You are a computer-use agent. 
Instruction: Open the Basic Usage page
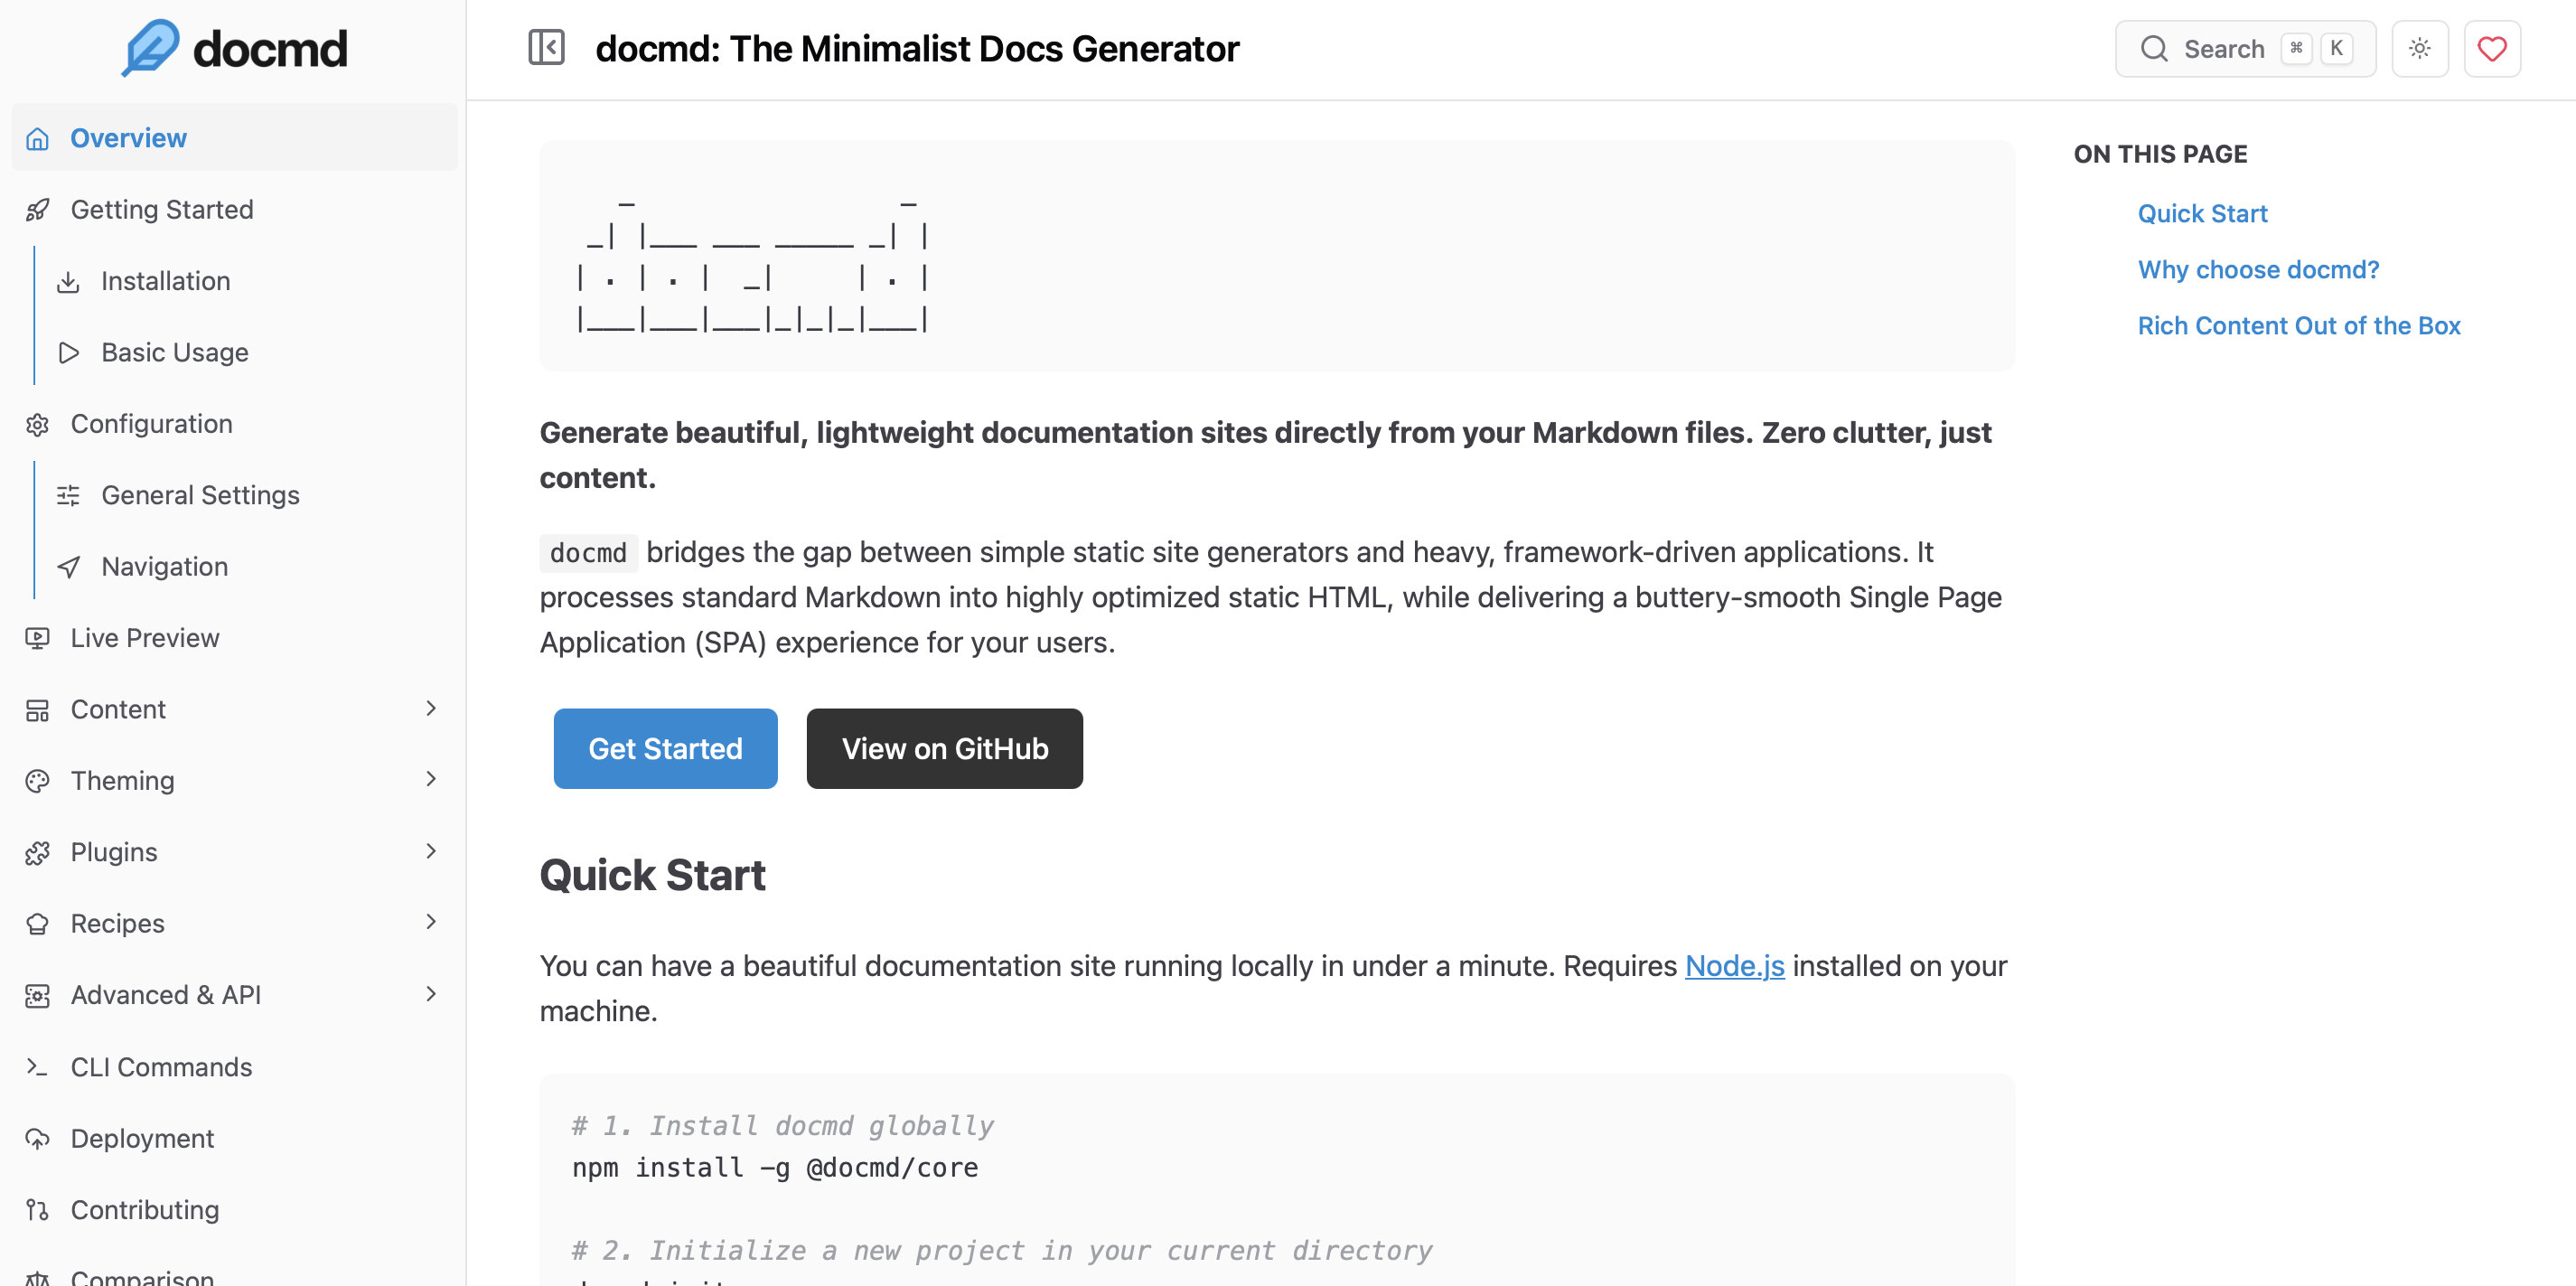tap(174, 353)
